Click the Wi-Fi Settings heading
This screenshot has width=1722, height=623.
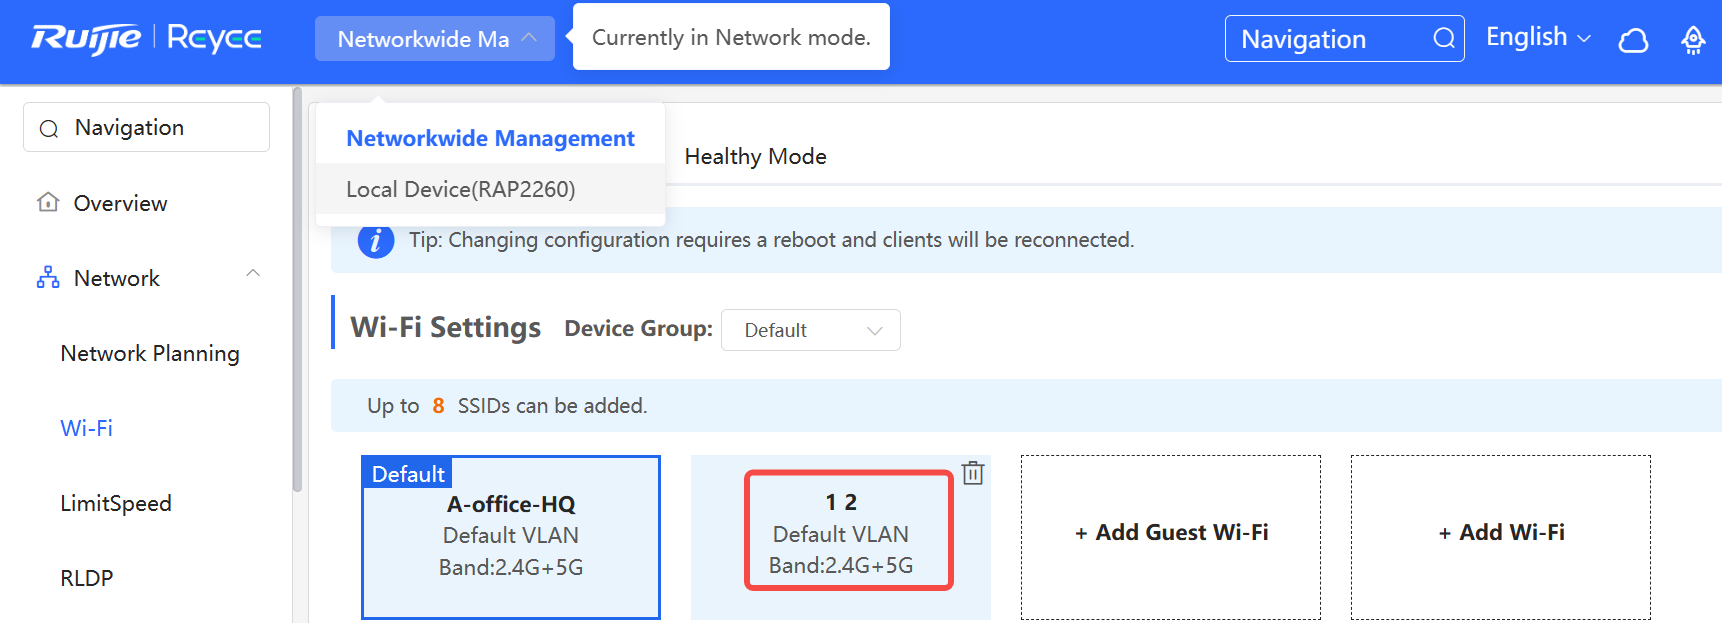(x=445, y=327)
